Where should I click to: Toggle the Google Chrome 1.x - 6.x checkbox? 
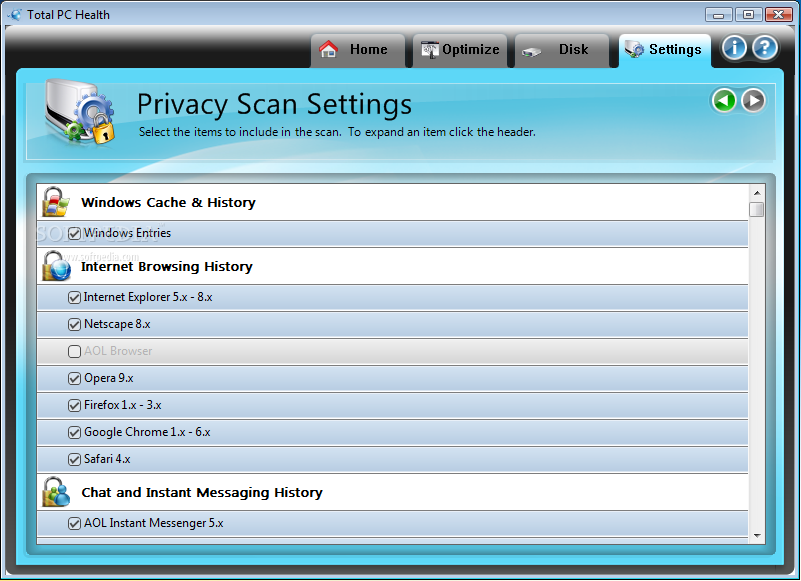75,433
